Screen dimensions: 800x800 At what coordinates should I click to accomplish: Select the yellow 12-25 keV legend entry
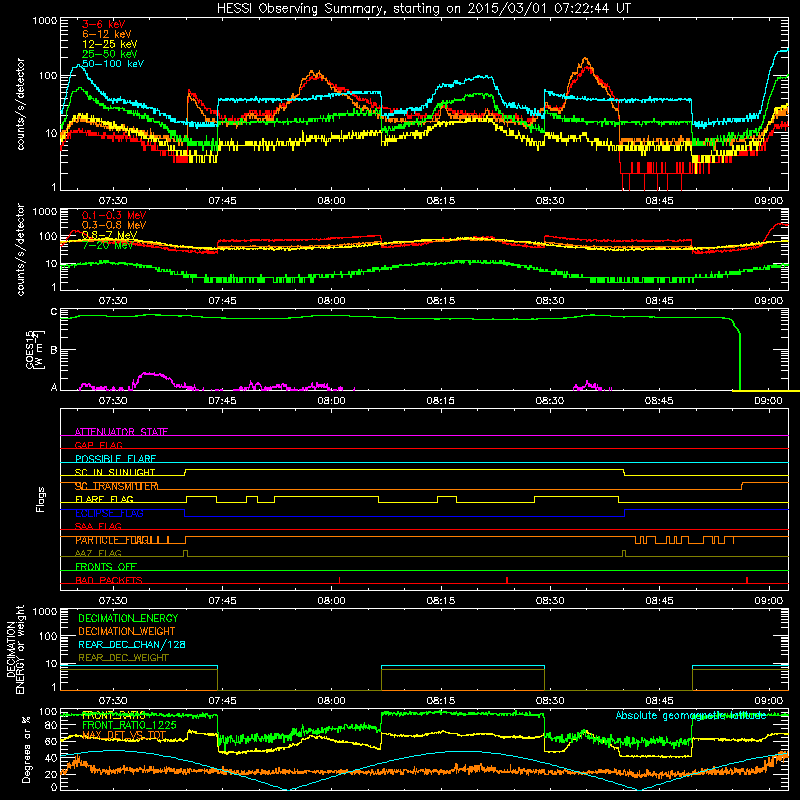click(110, 44)
